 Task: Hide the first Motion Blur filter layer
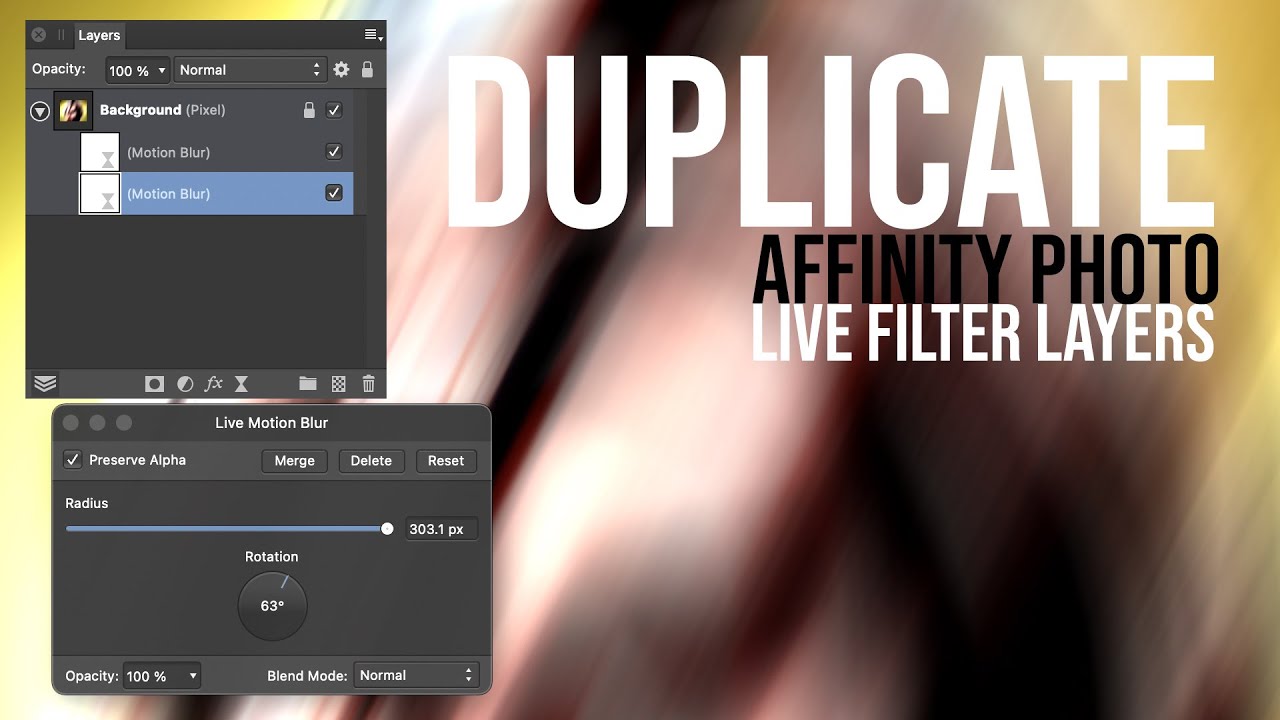click(334, 152)
